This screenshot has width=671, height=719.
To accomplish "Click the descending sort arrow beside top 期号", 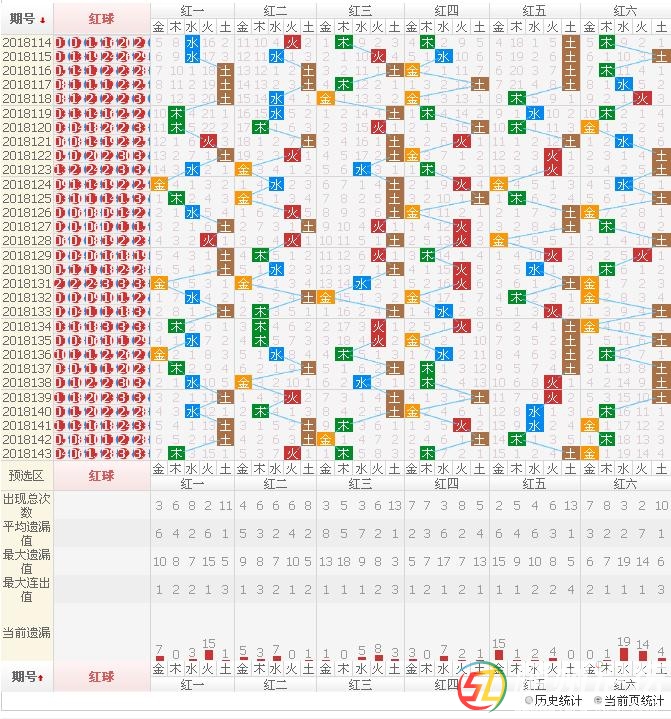I will [x=42, y=18].
